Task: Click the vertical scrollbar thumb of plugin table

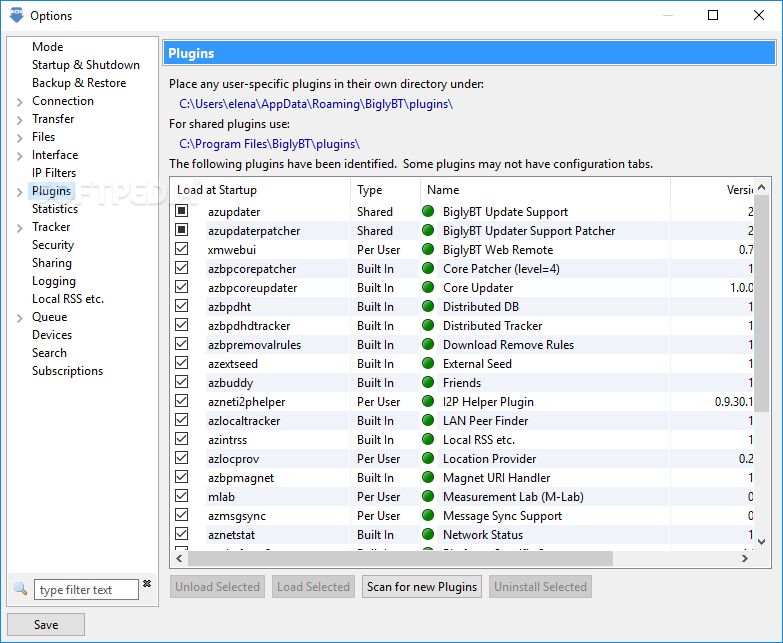Action: [x=761, y=304]
